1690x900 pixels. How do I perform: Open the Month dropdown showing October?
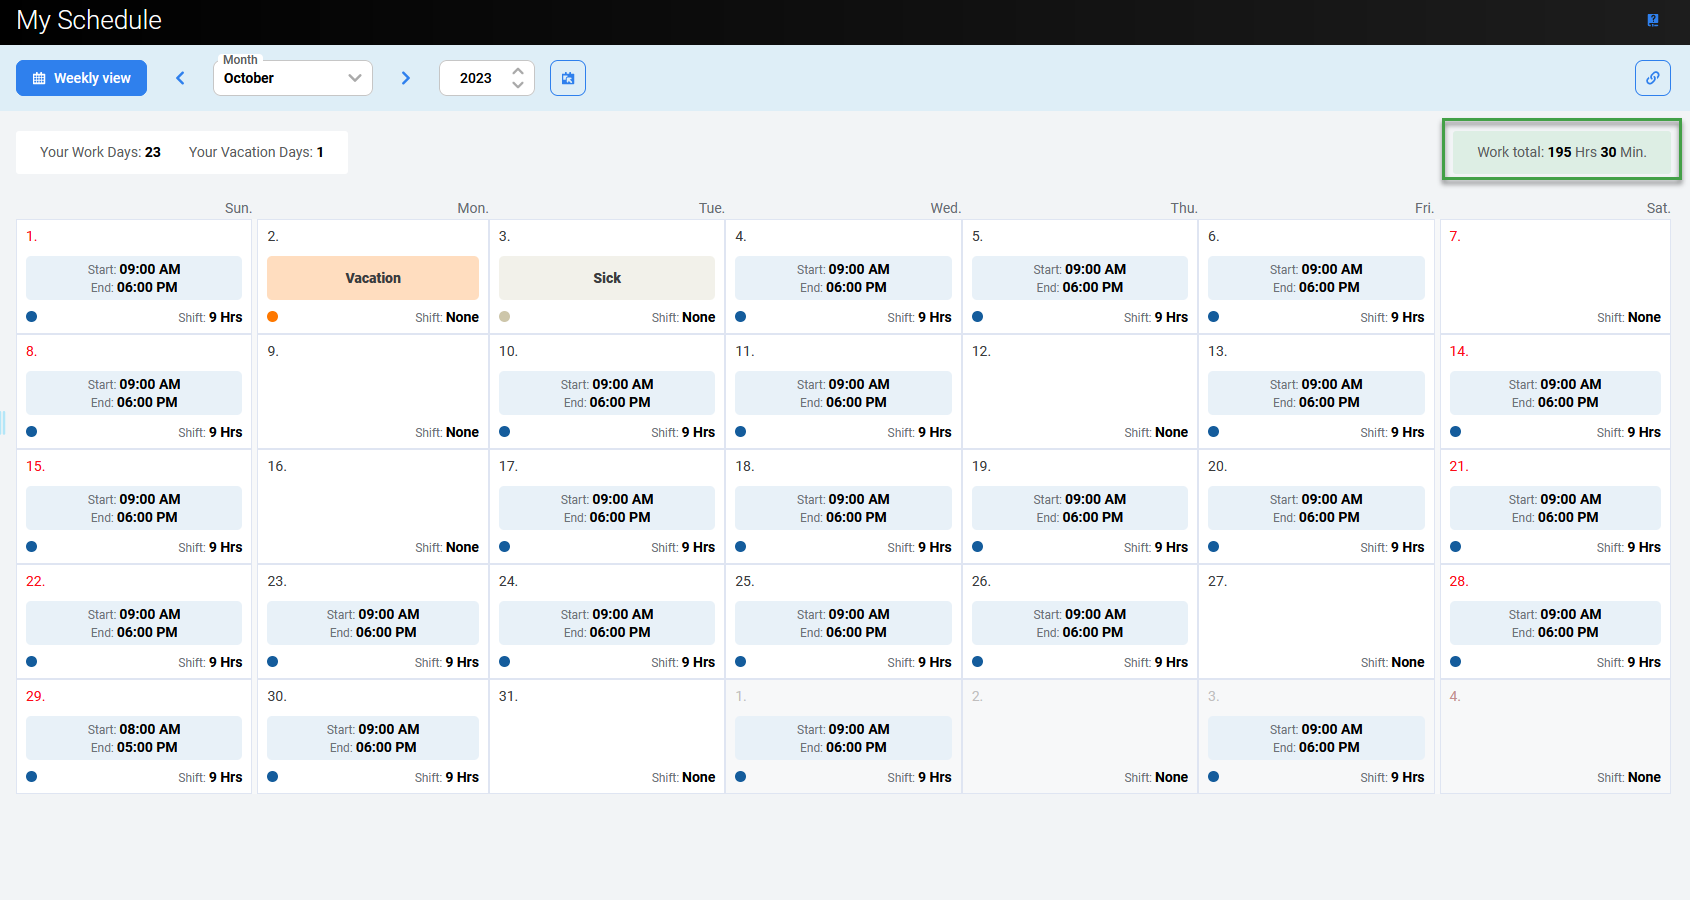(x=292, y=78)
